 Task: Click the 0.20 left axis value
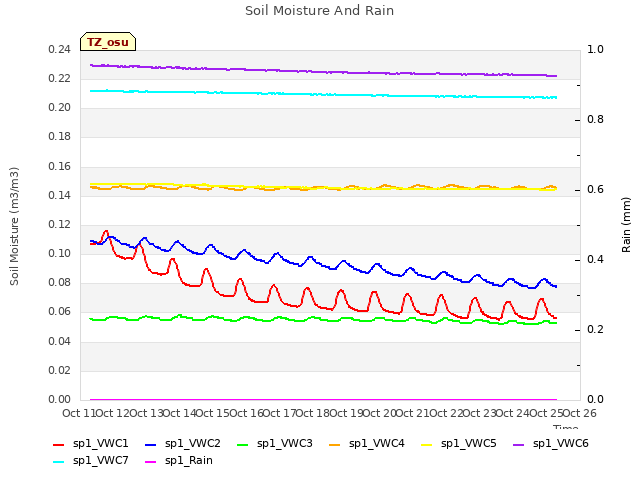(x=60, y=108)
